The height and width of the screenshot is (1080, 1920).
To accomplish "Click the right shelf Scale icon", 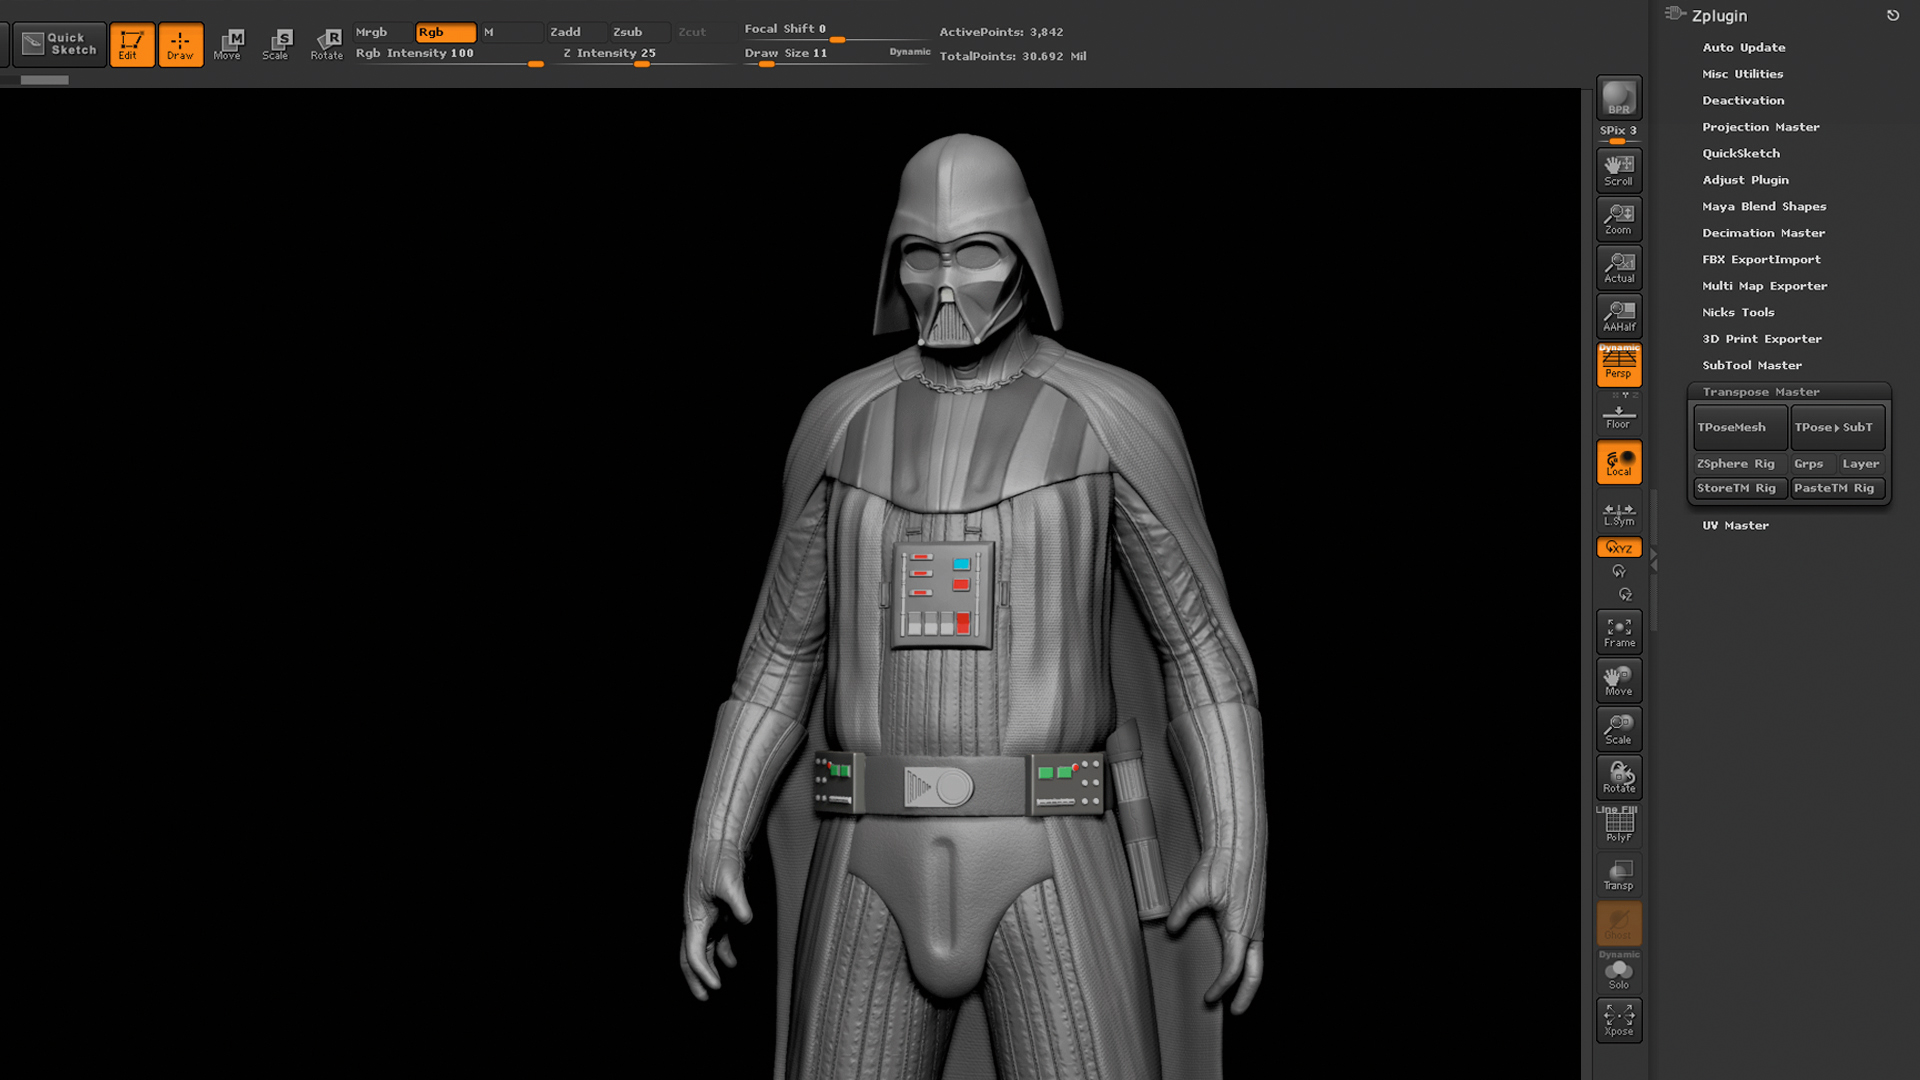I will [1619, 729].
